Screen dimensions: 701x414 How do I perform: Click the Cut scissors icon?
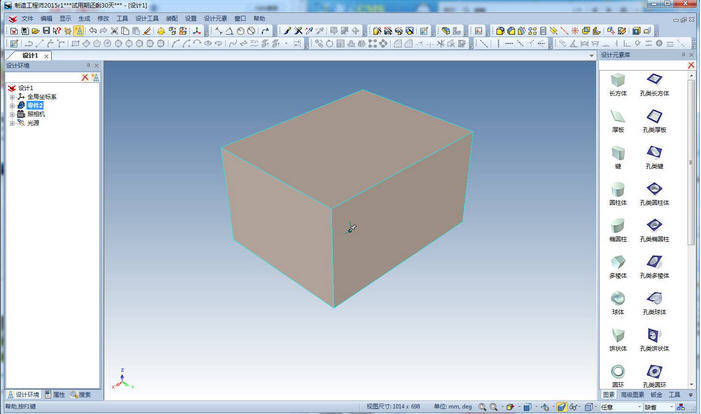pyautogui.click(x=113, y=31)
